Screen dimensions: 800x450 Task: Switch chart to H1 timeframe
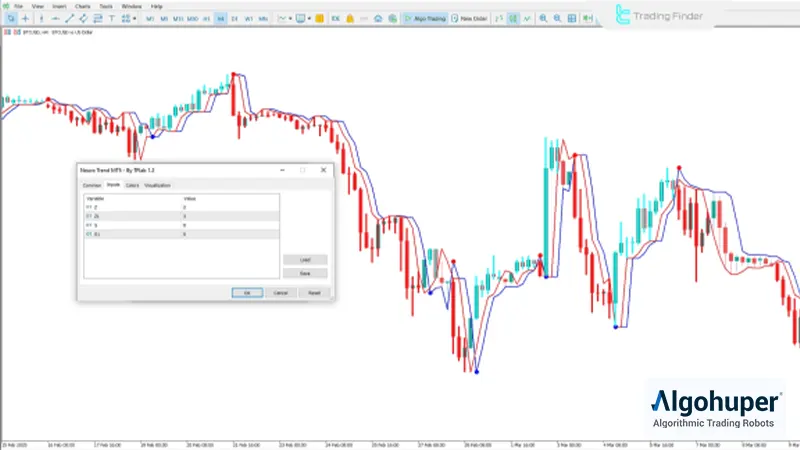pyautogui.click(x=207, y=19)
